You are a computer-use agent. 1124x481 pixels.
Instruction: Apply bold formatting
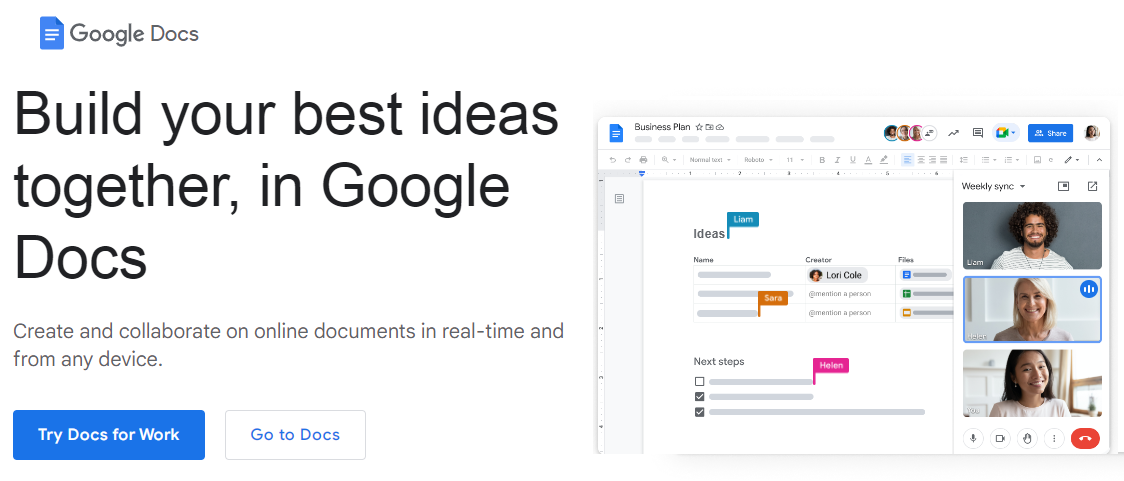coord(822,160)
